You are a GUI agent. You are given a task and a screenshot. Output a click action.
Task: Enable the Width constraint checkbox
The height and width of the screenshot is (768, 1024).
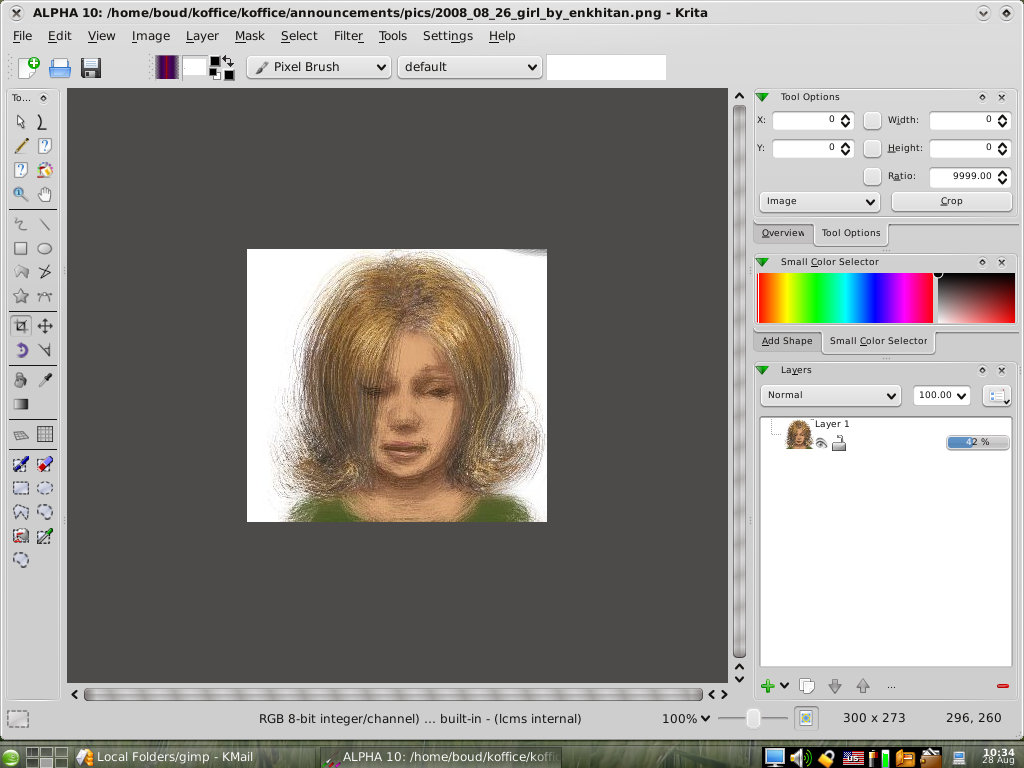point(872,120)
